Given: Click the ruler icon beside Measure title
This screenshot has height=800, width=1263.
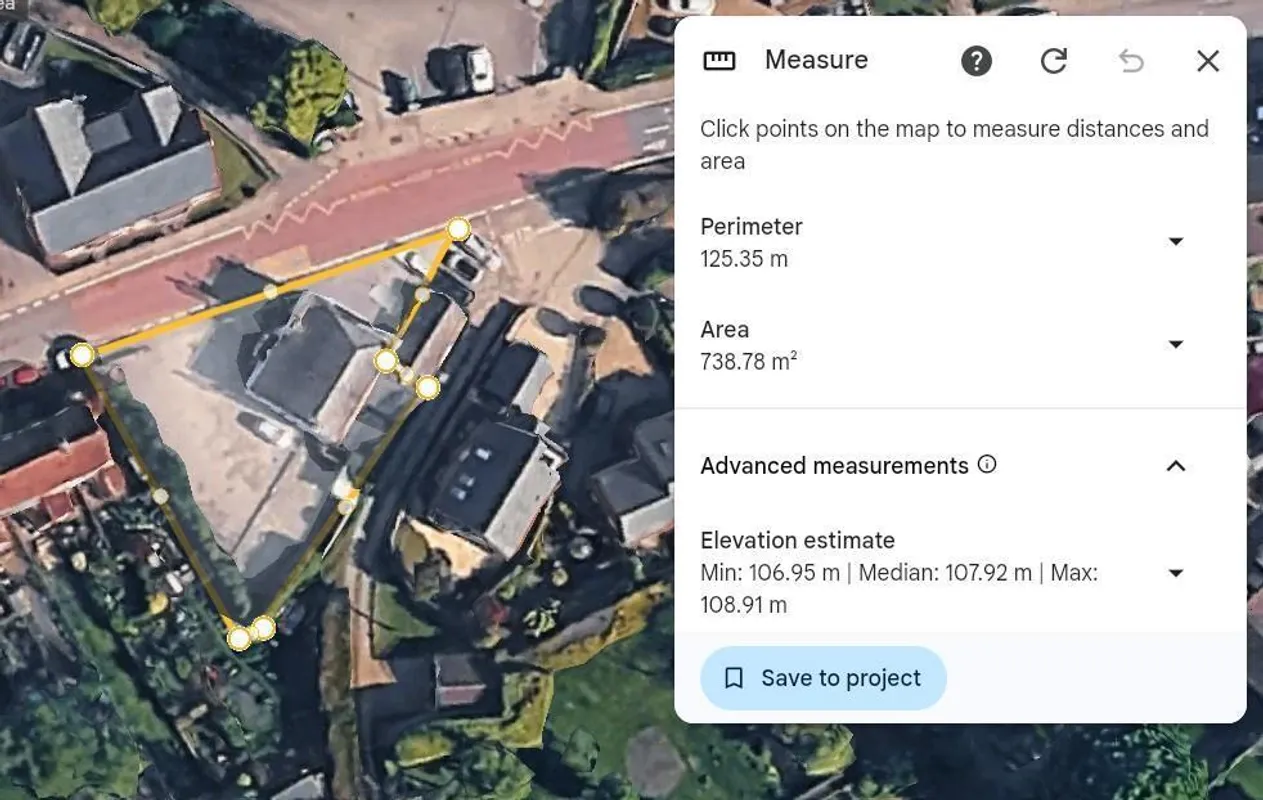Looking at the screenshot, I should (x=719, y=61).
